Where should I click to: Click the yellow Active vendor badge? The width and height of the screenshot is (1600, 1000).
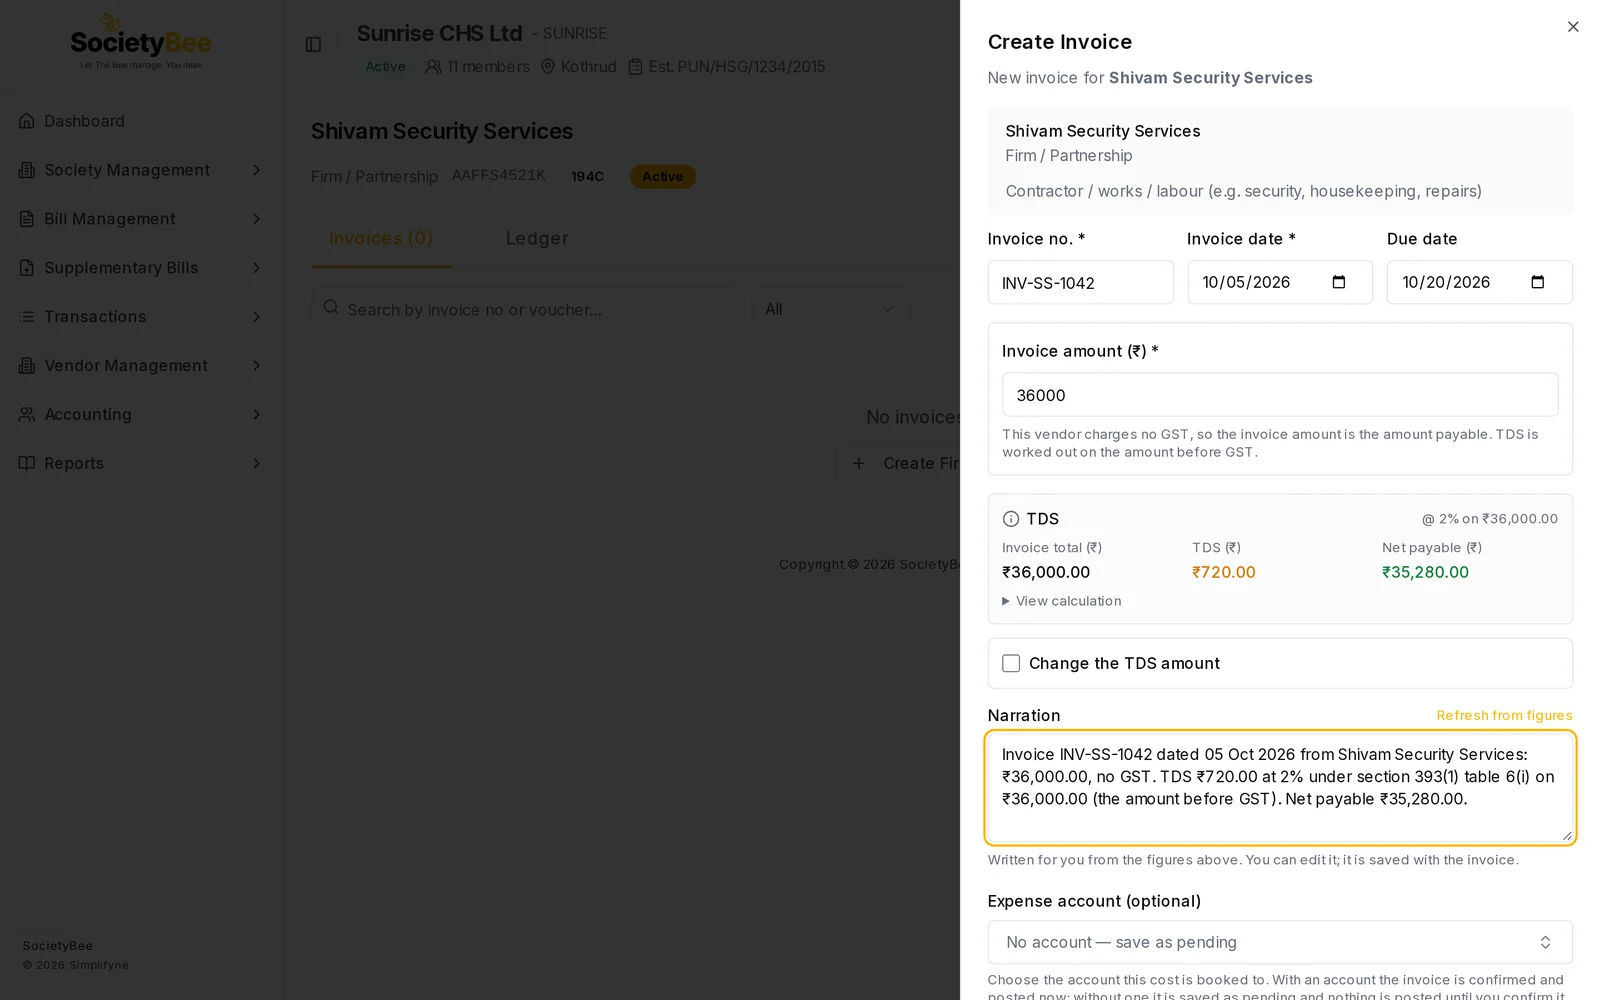pyautogui.click(x=662, y=177)
